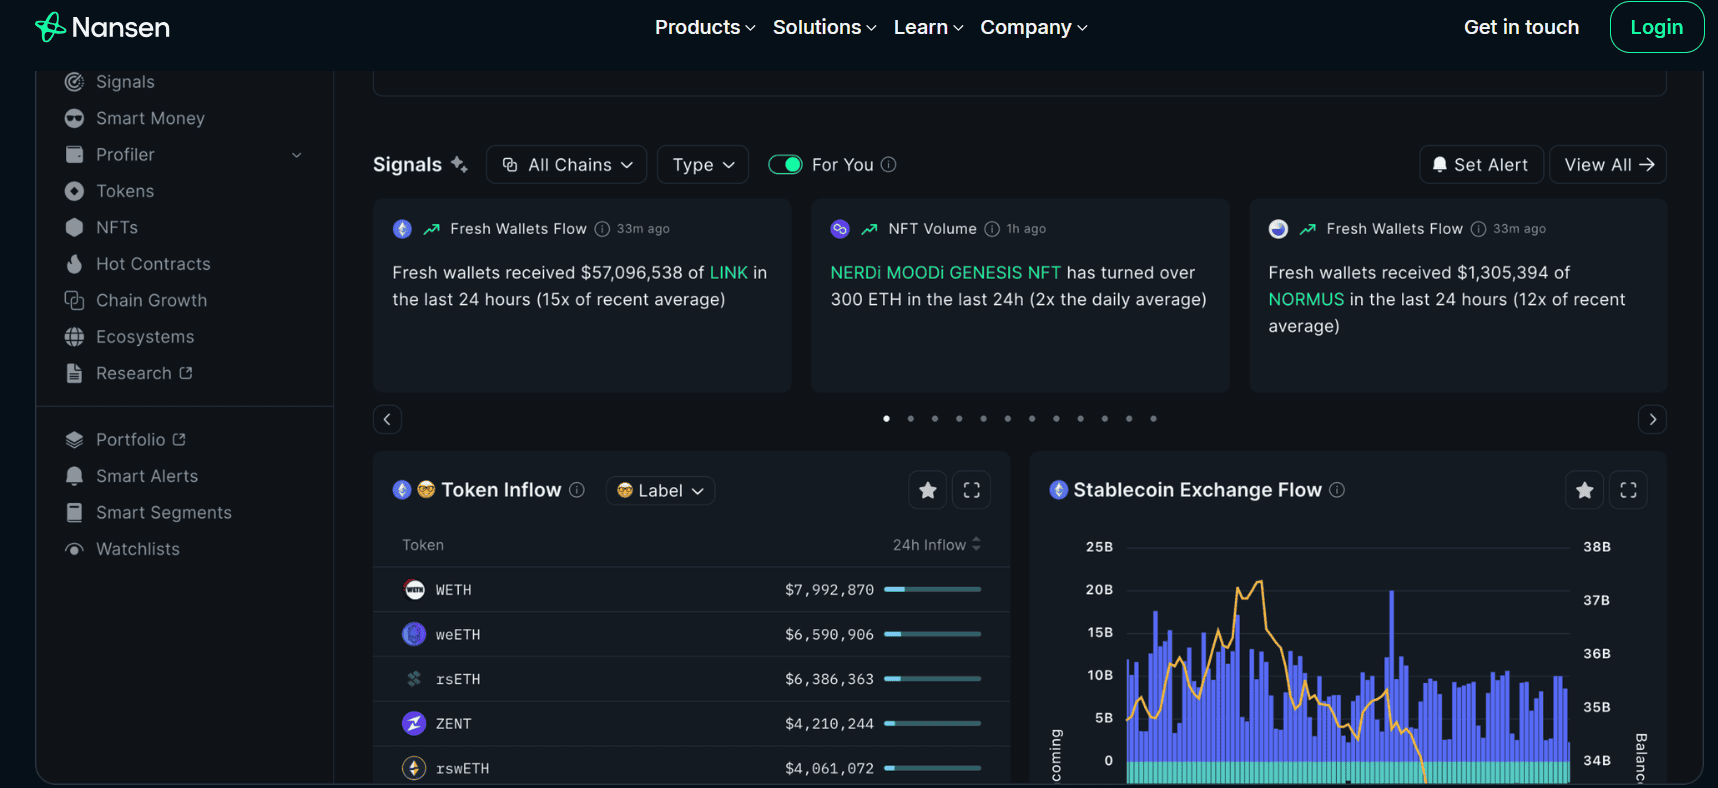Click the Login button
Viewport: 1718px width, 788px height.
point(1656,27)
